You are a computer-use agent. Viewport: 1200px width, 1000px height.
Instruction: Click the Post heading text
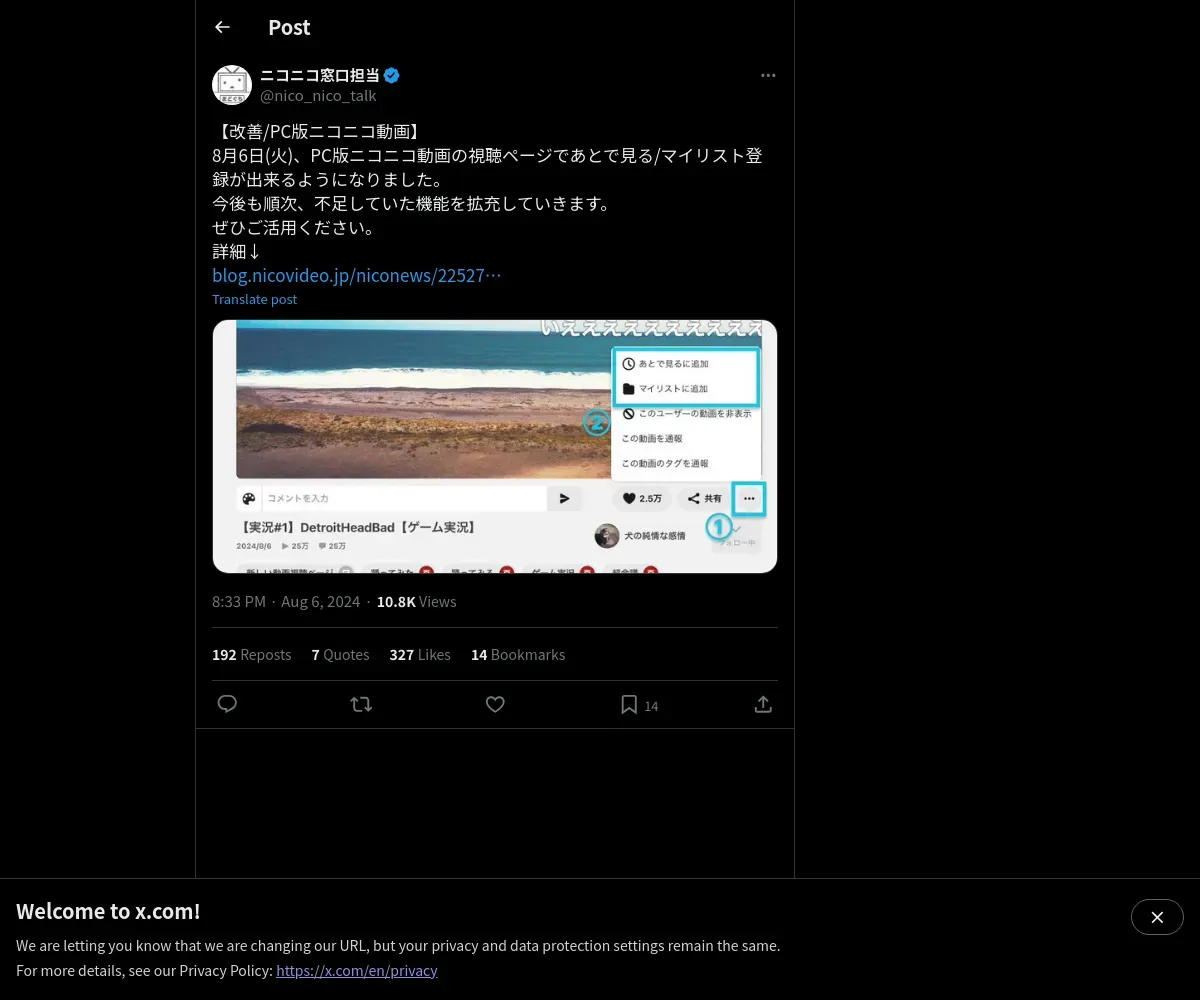[x=289, y=27]
